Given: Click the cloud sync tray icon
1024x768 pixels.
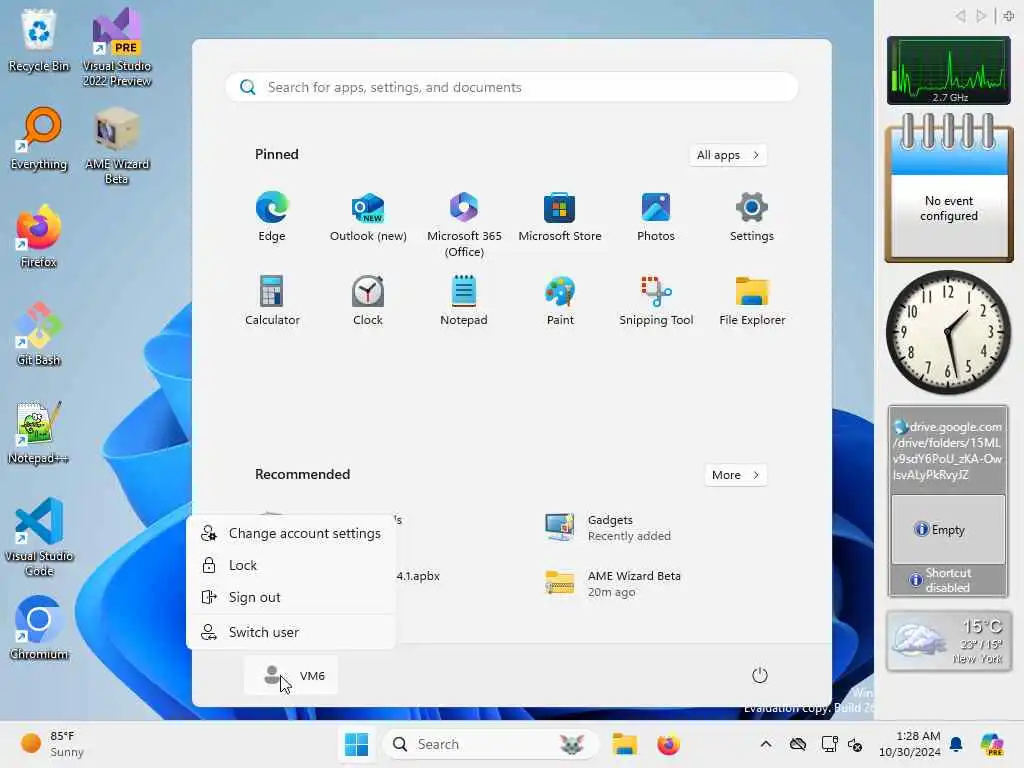Looking at the screenshot, I should click(x=797, y=744).
